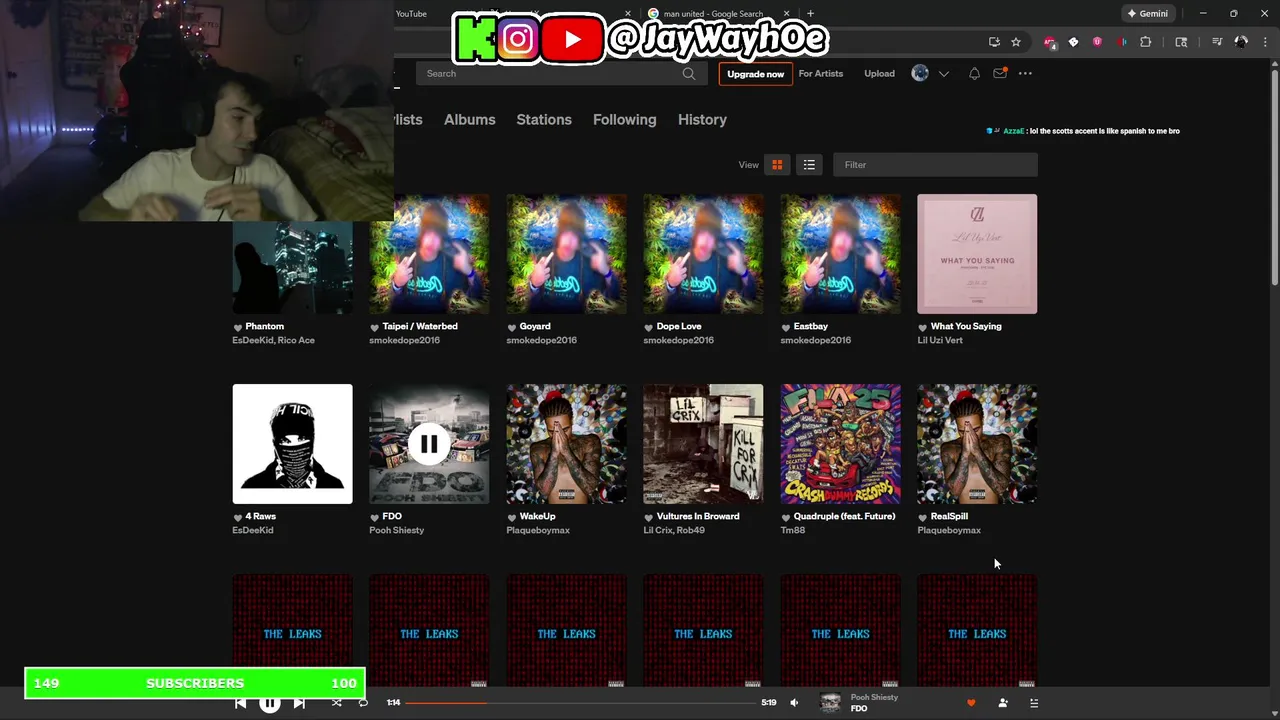The height and width of the screenshot is (720, 1280).
Task: Open the now playing FDO artwork
Action: [830, 703]
